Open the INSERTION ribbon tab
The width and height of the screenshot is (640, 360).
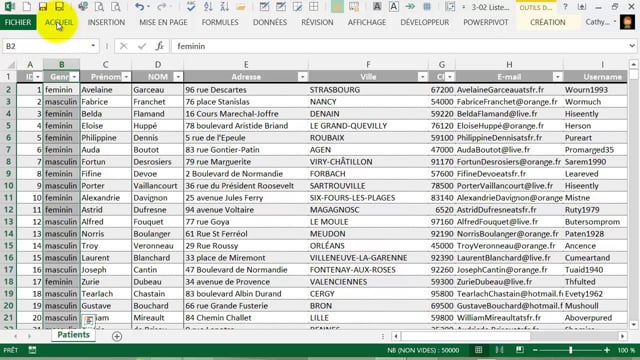click(x=106, y=22)
